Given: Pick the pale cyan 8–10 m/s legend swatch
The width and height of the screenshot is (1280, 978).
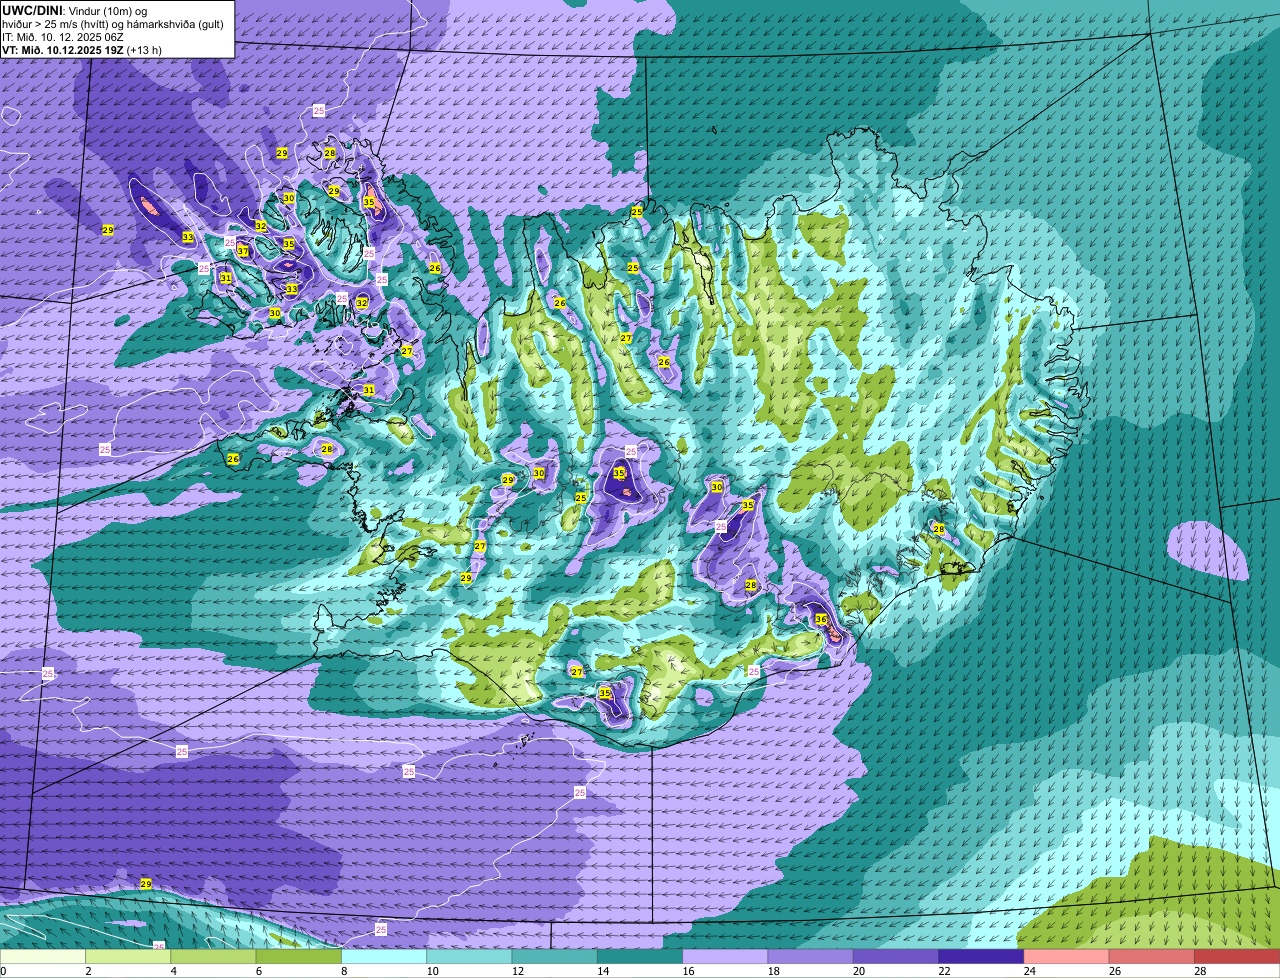Looking at the screenshot, I should point(385,957).
